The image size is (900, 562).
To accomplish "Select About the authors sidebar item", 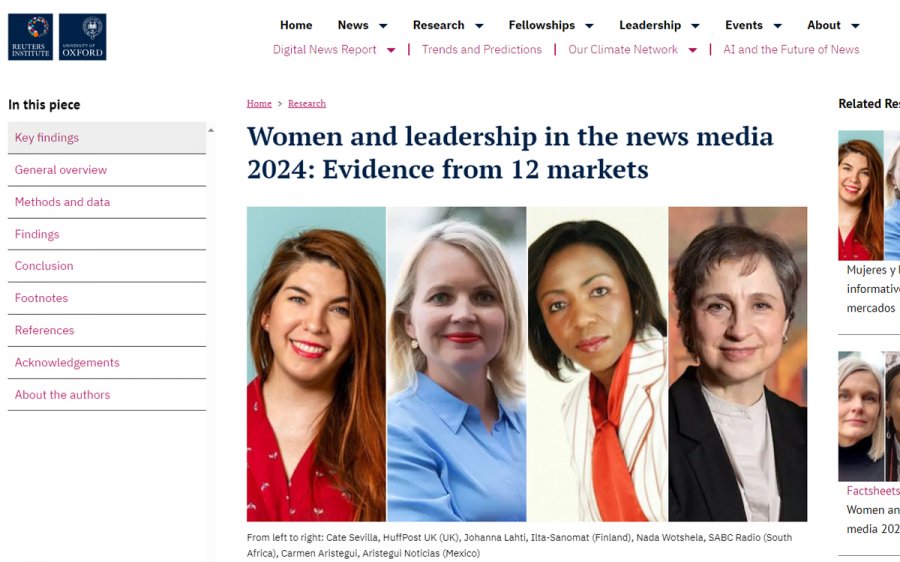I will (107, 395).
